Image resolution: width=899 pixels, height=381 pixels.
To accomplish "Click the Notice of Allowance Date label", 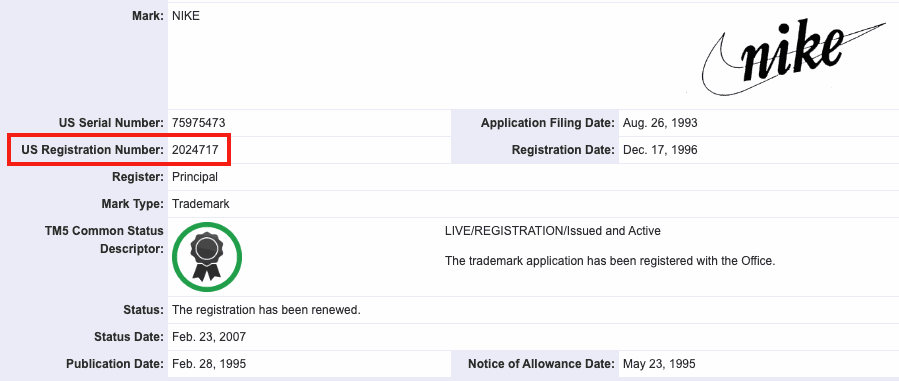I will point(541,364).
